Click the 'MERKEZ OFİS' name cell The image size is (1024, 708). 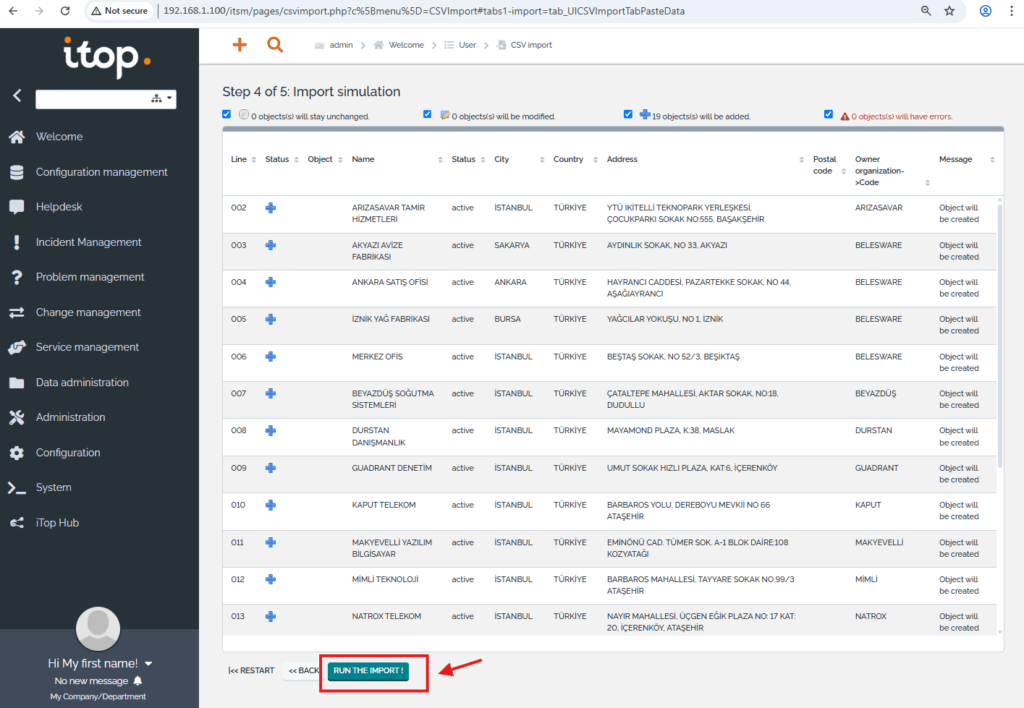(x=377, y=357)
